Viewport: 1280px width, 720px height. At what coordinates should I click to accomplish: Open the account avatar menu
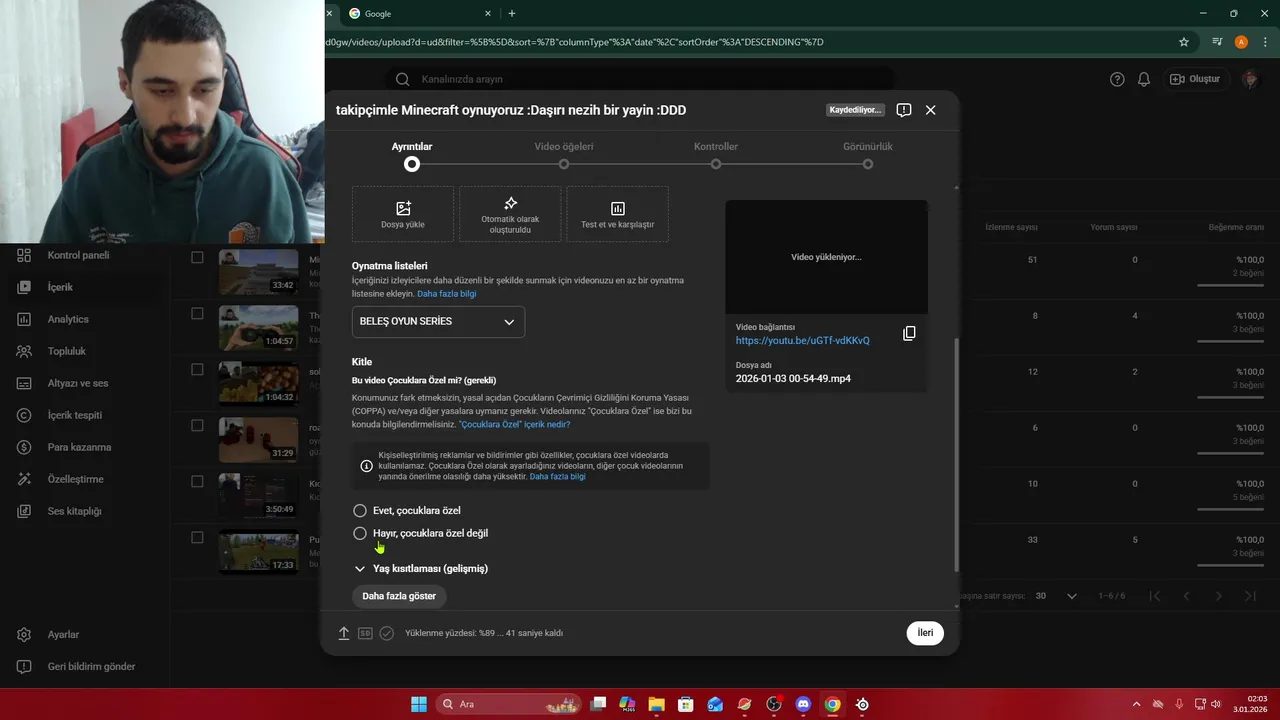[1250, 79]
